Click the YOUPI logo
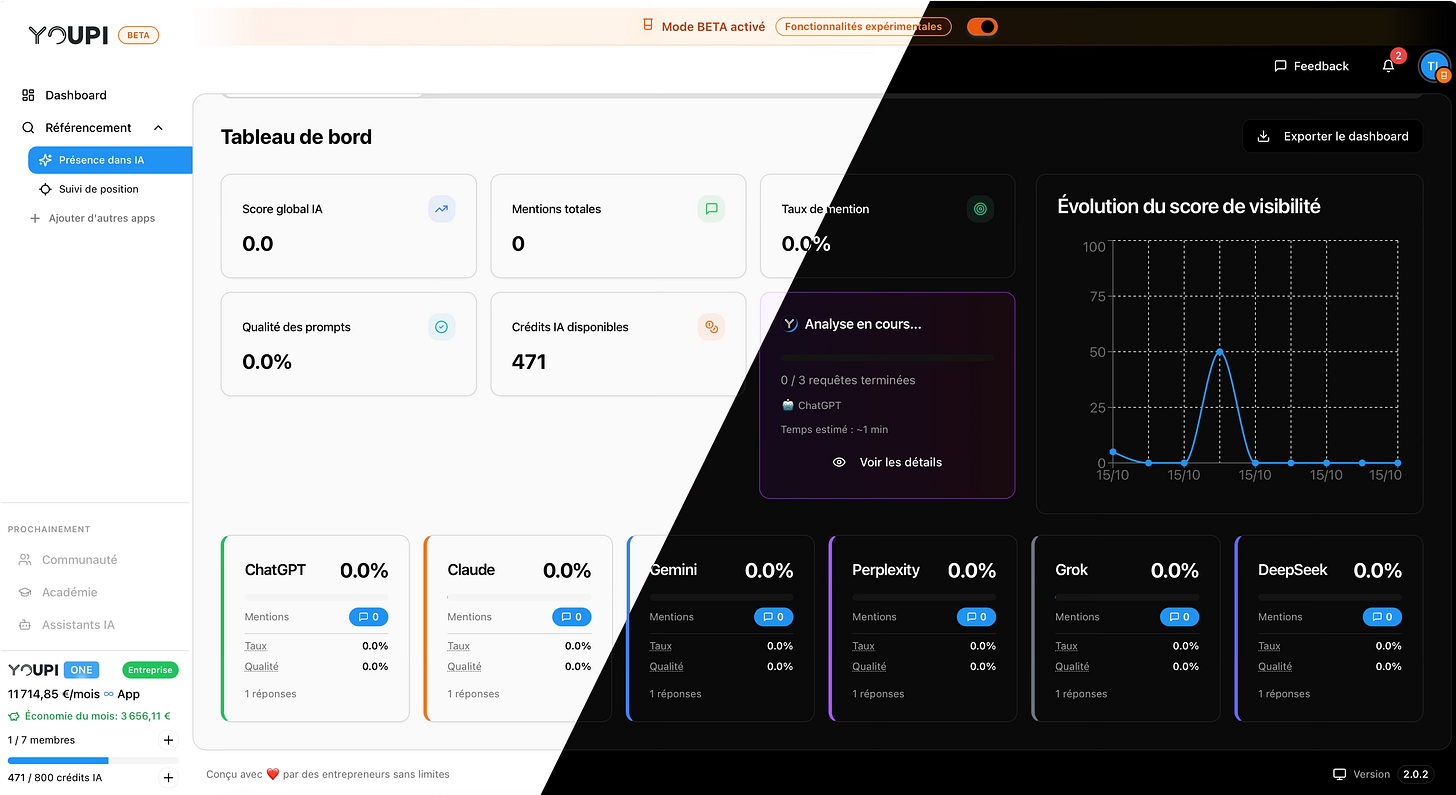 coord(69,35)
